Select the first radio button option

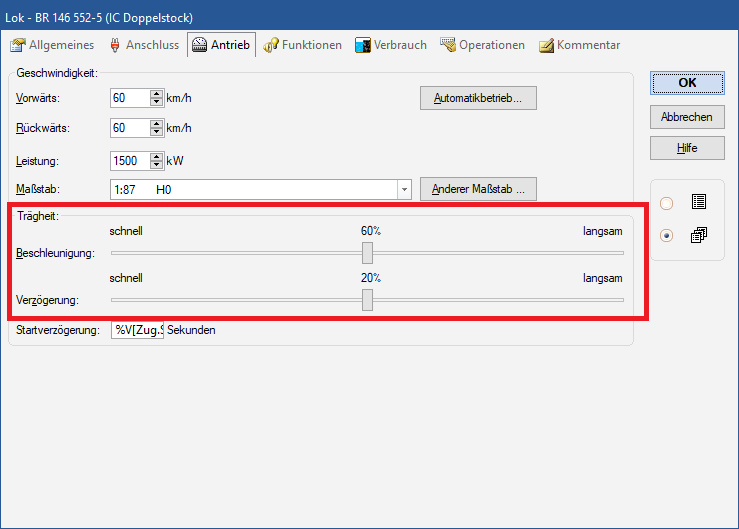coord(667,203)
